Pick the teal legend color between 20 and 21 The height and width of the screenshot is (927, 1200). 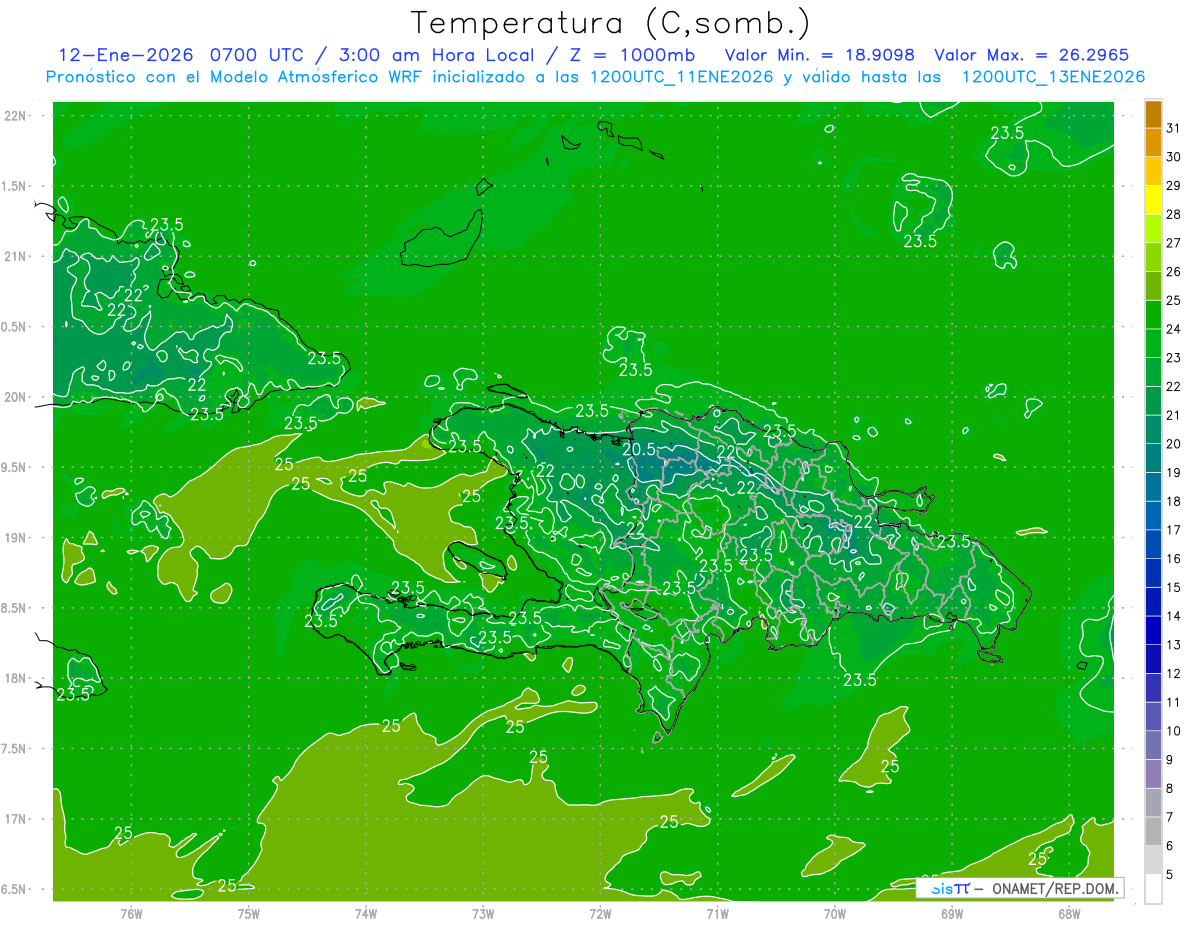click(x=1153, y=430)
